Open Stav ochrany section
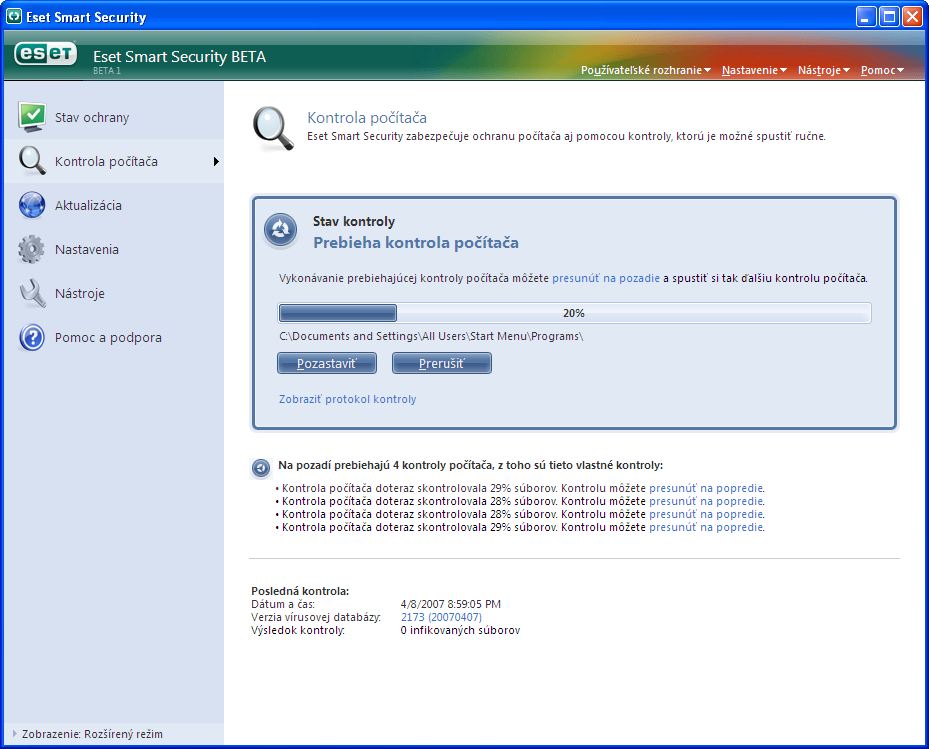This screenshot has height=749, width=929. coord(114,117)
